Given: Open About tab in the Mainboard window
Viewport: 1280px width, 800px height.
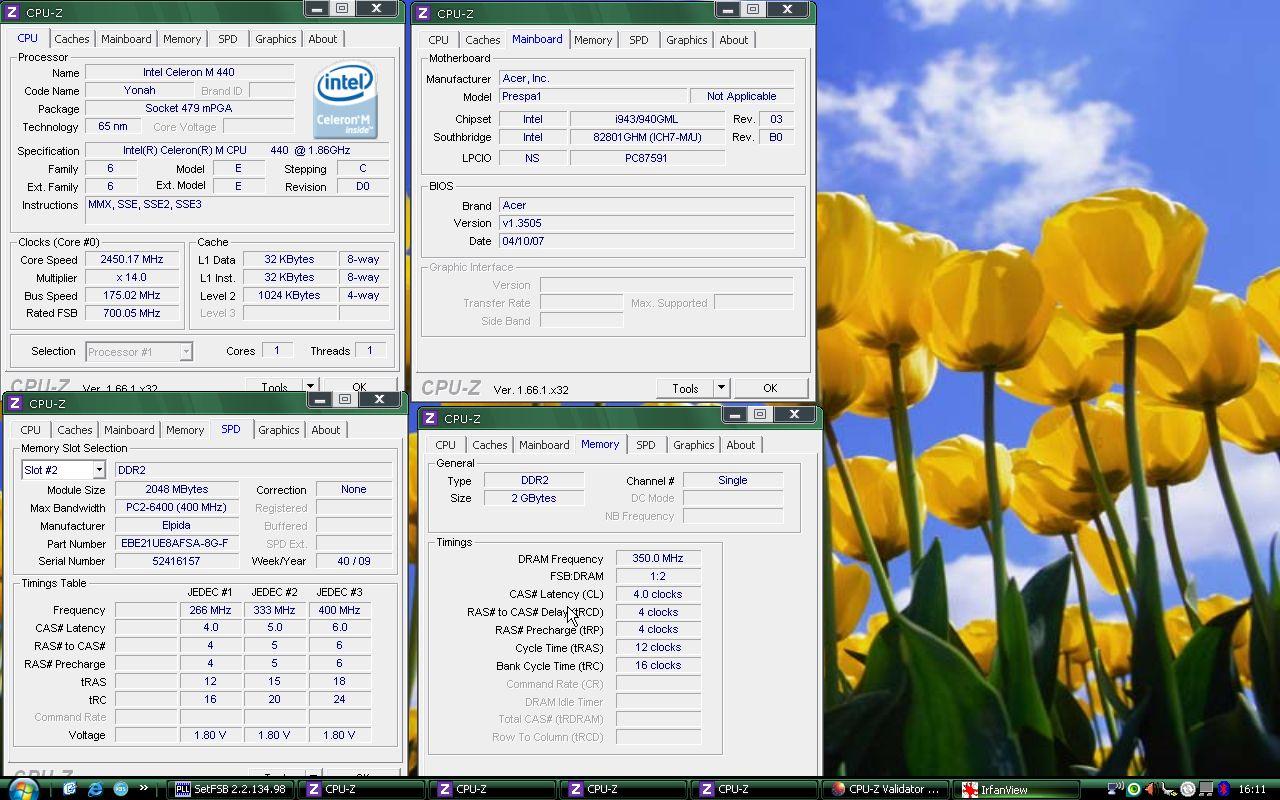Looking at the screenshot, I should pyautogui.click(x=733, y=40).
